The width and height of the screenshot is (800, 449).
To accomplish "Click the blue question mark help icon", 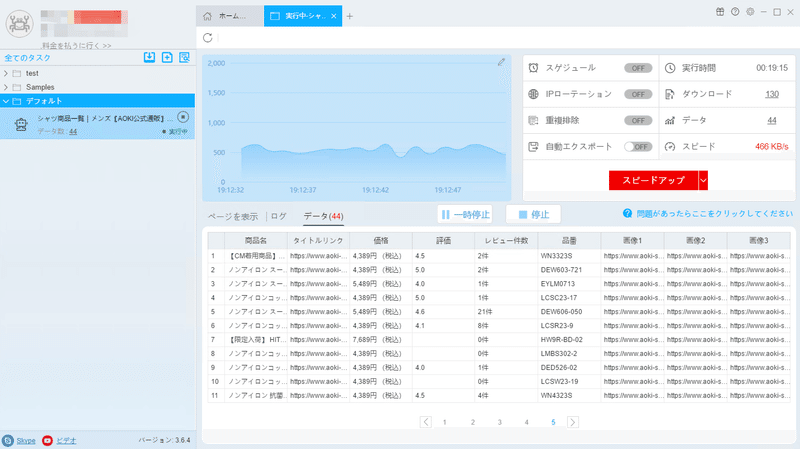I will coord(628,213).
